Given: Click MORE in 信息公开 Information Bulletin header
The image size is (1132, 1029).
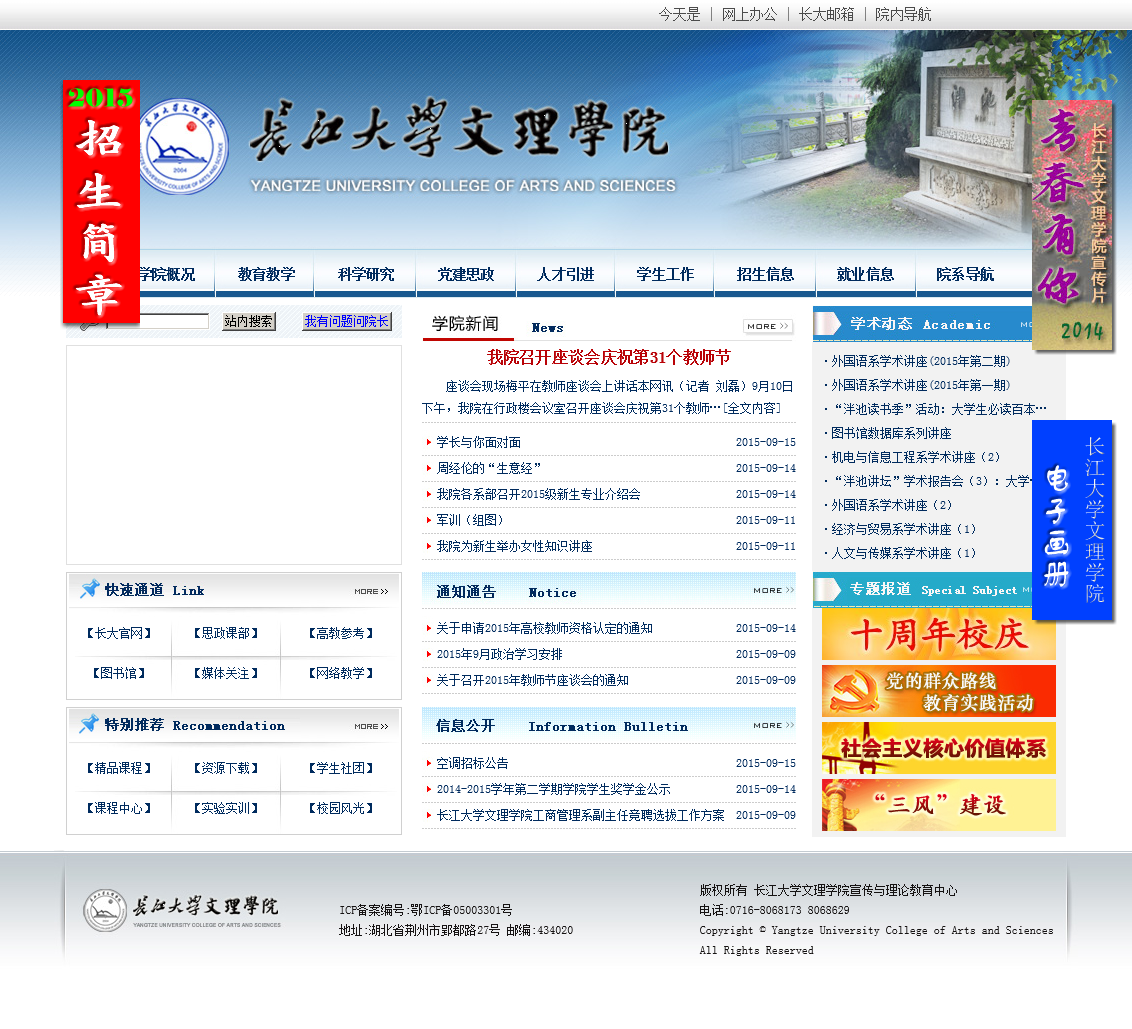Looking at the screenshot, I should pyautogui.click(x=773, y=725).
